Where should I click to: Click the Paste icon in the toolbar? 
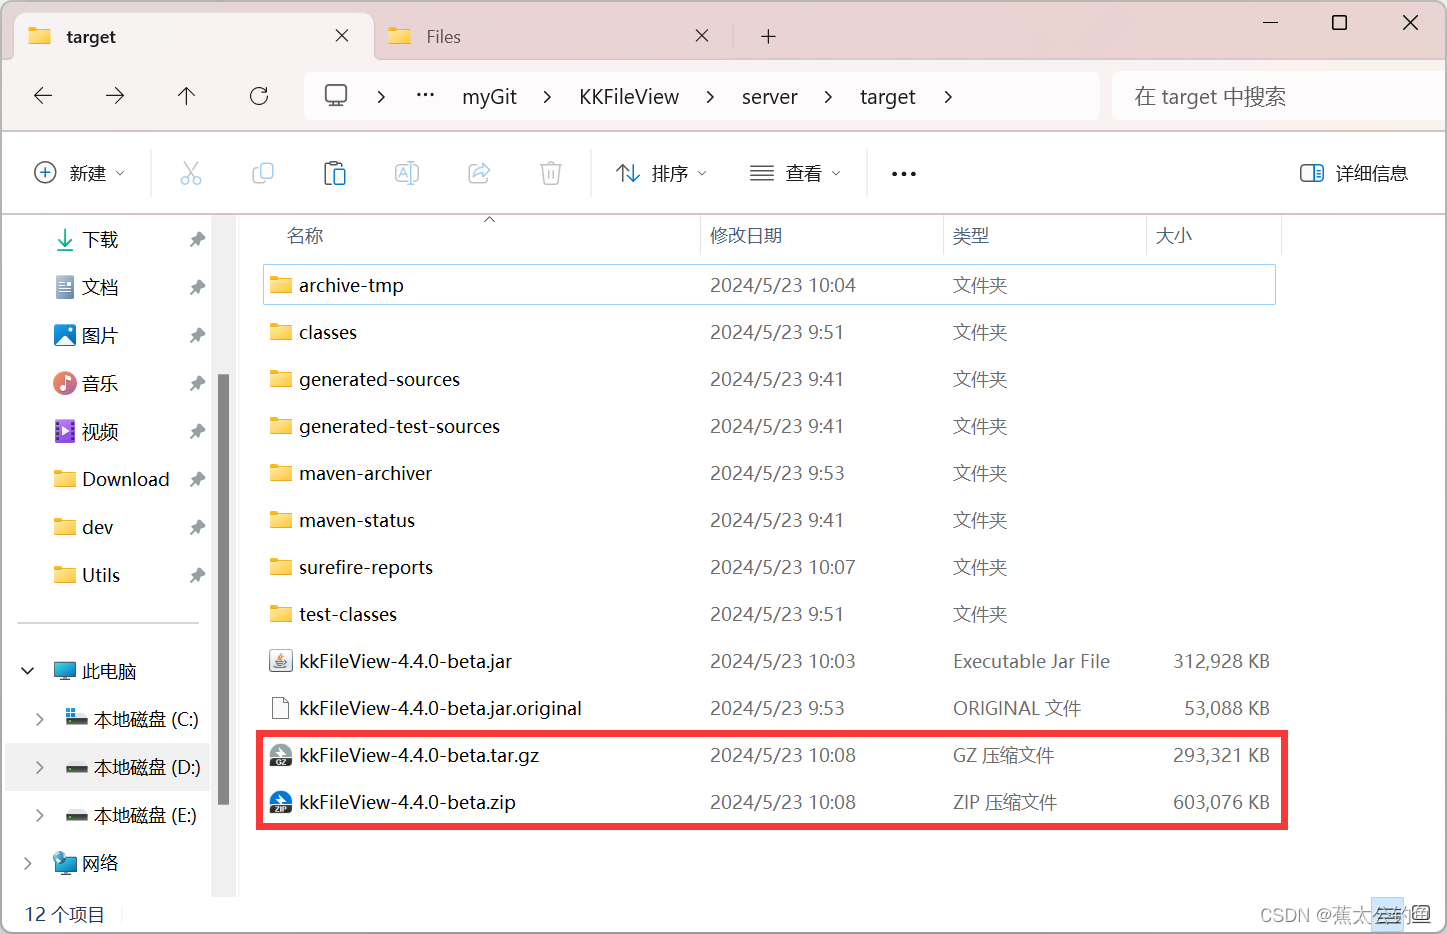coord(335,172)
